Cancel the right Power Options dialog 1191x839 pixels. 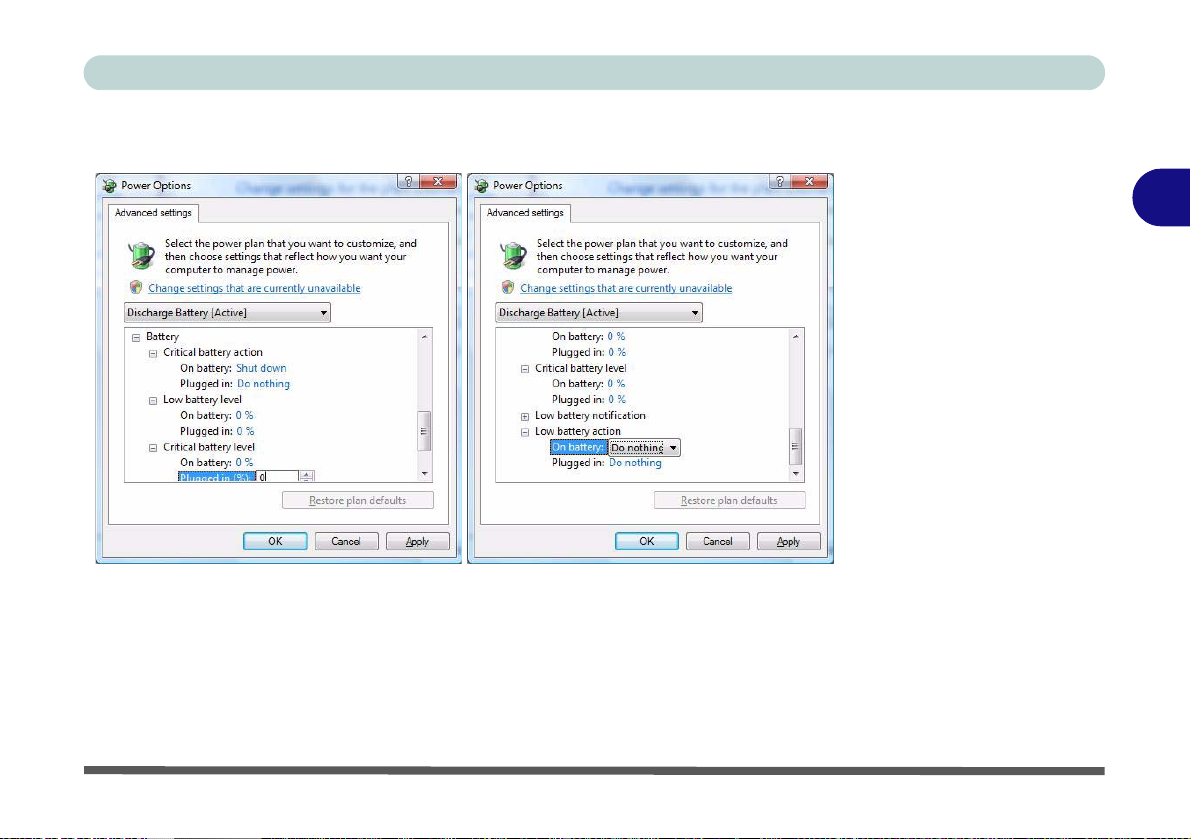tap(718, 541)
